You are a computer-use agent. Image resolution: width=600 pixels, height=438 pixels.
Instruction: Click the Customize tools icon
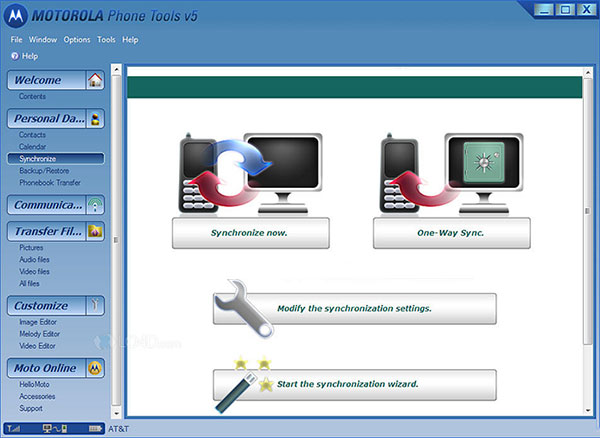(95, 305)
